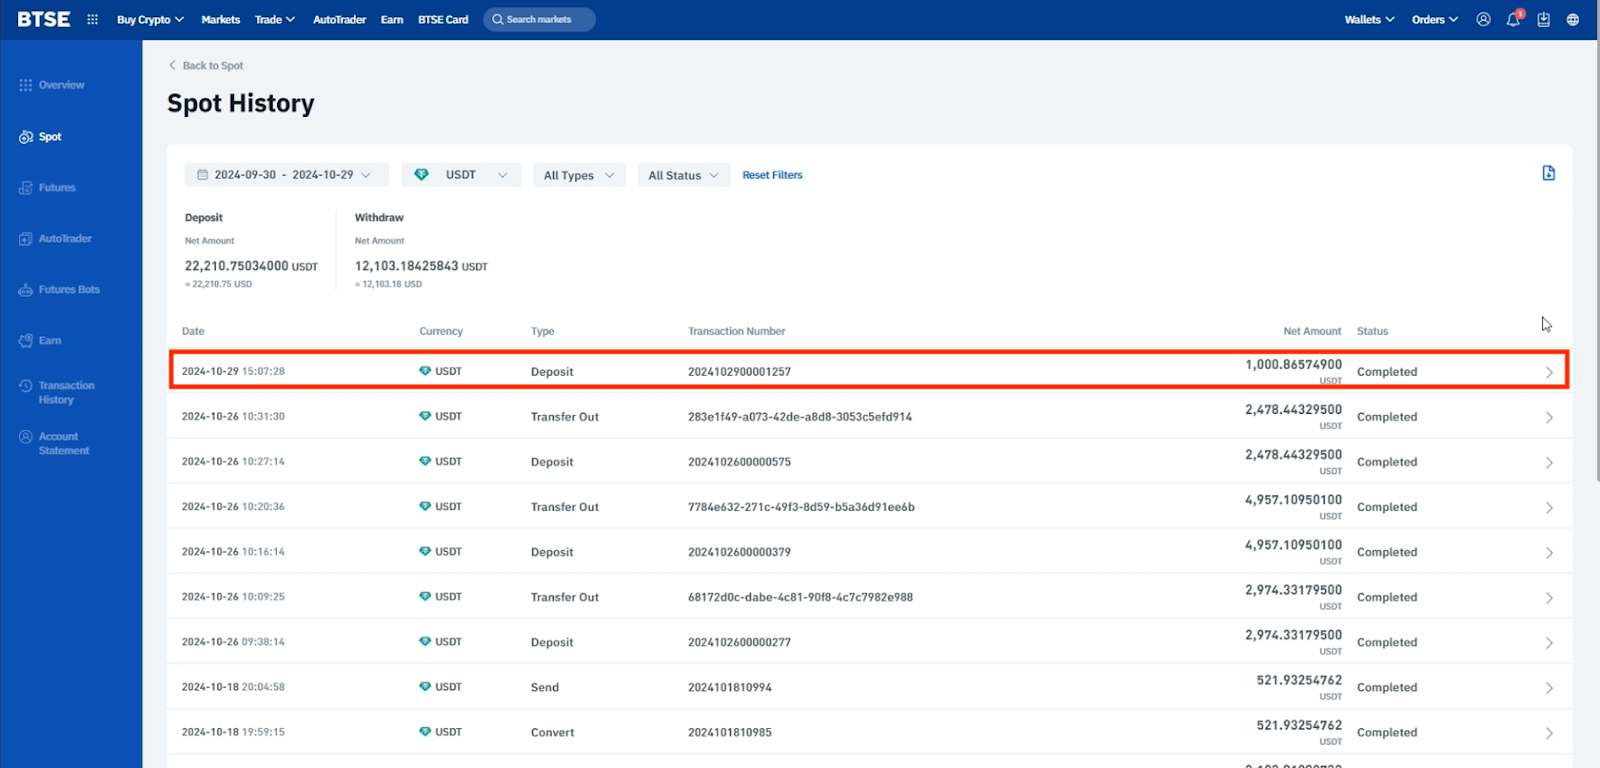
Task: Click the Reset Filters link
Action: (772, 175)
